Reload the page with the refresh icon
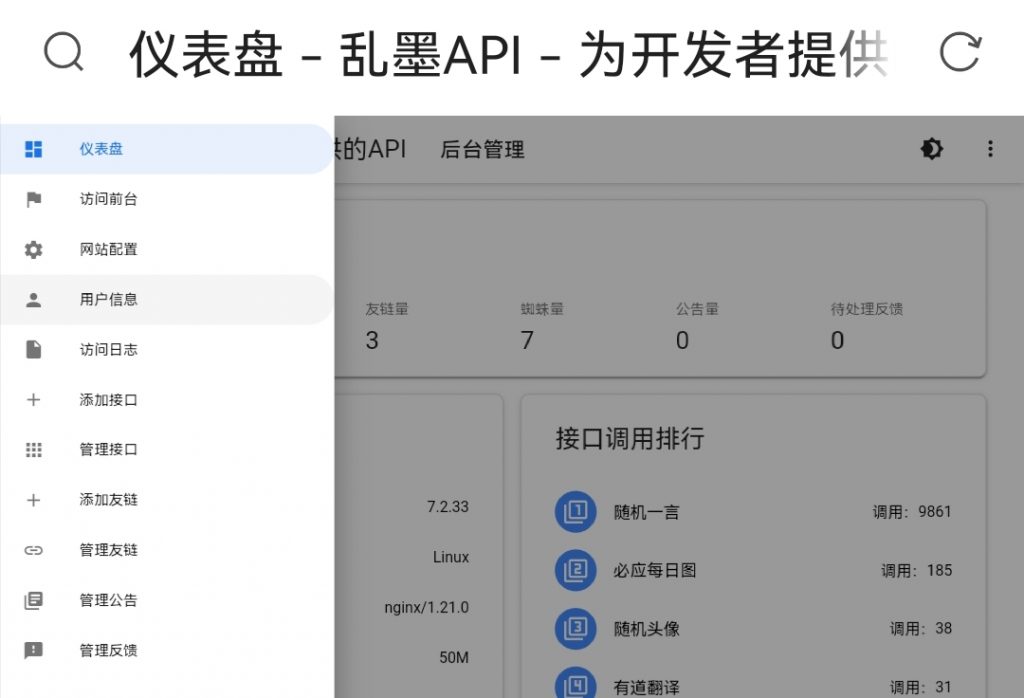This screenshot has height=698, width=1024. [x=961, y=51]
